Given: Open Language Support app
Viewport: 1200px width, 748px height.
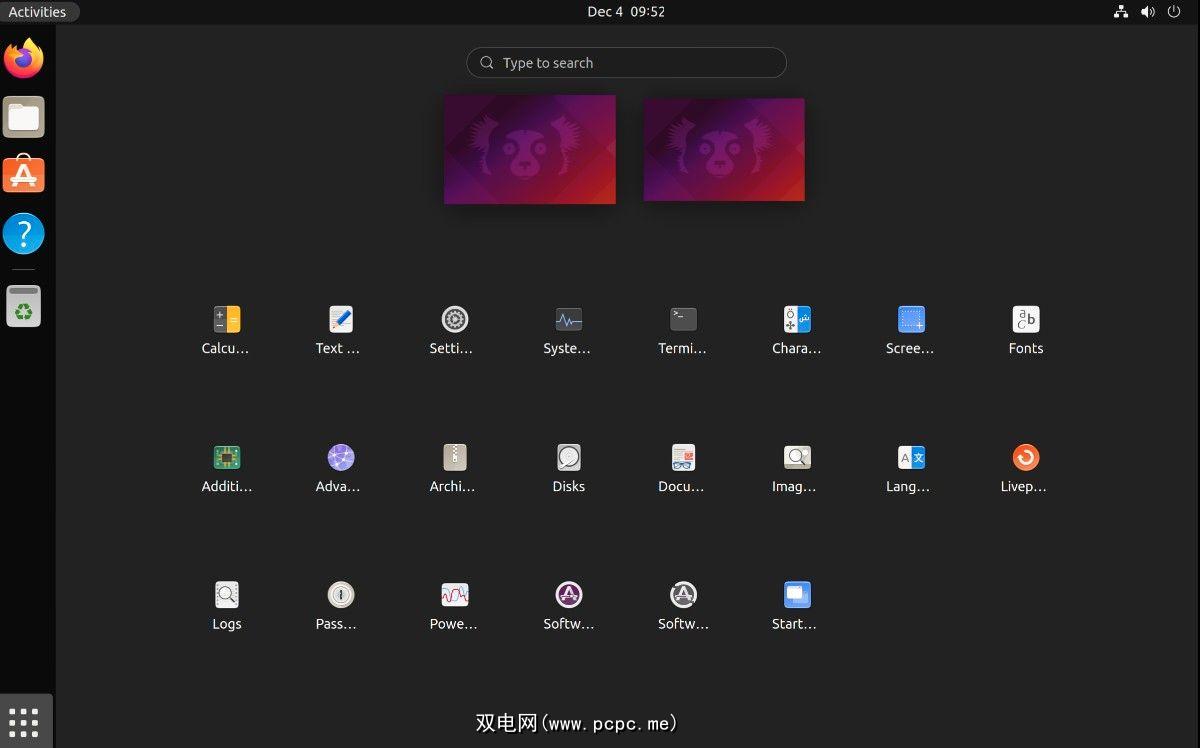Looking at the screenshot, I should pos(911,458).
